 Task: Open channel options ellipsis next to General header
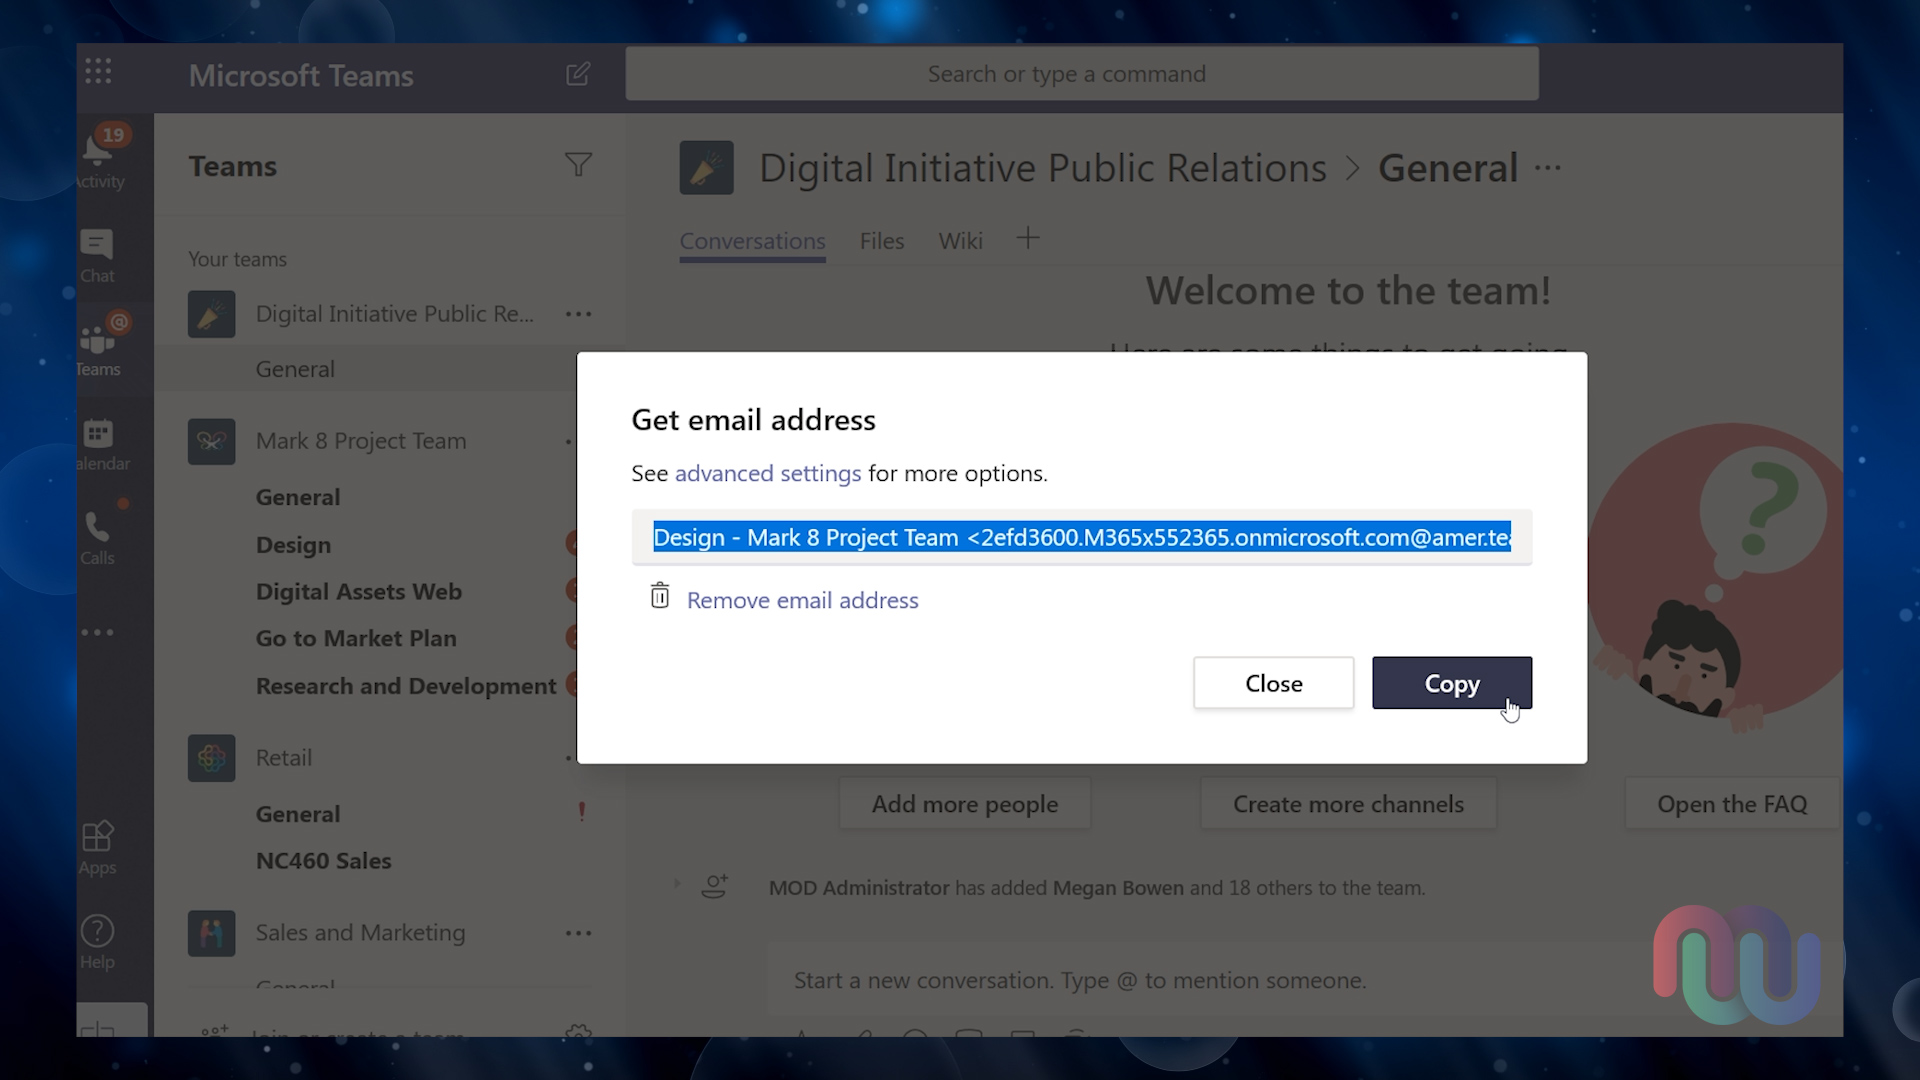(1547, 168)
